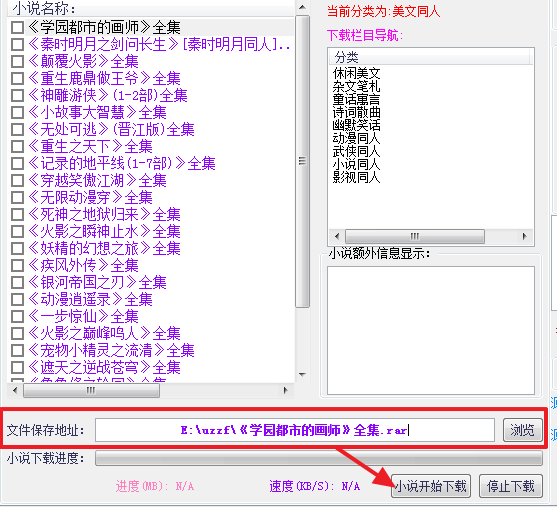Click the title text 《一步惊仙》全集
This screenshot has height=507, width=557.
(x=83, y=317)
